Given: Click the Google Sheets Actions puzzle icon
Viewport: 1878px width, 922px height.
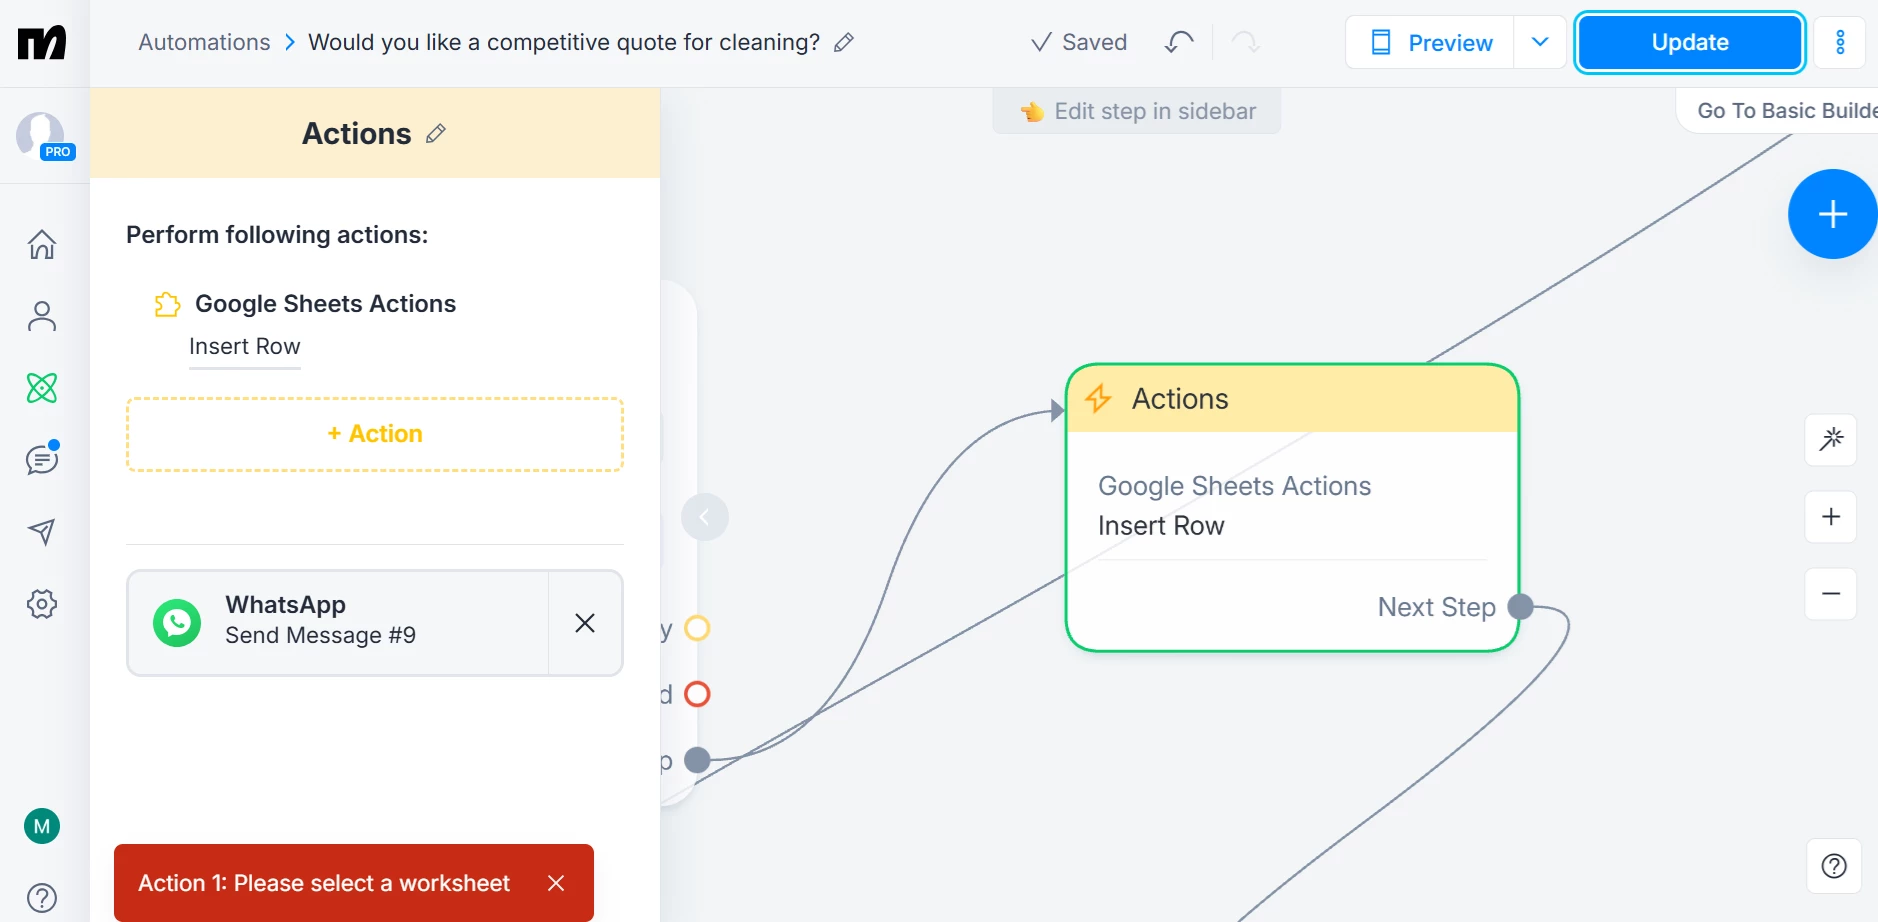Looking at the screenshot, I should click(x=167, y=304).
